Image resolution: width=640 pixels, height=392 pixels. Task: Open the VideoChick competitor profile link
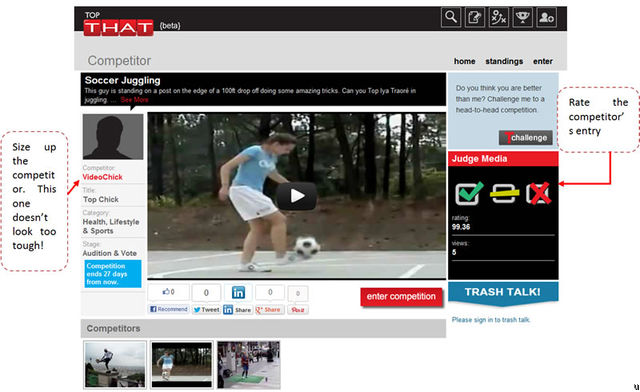click(102, 177)
